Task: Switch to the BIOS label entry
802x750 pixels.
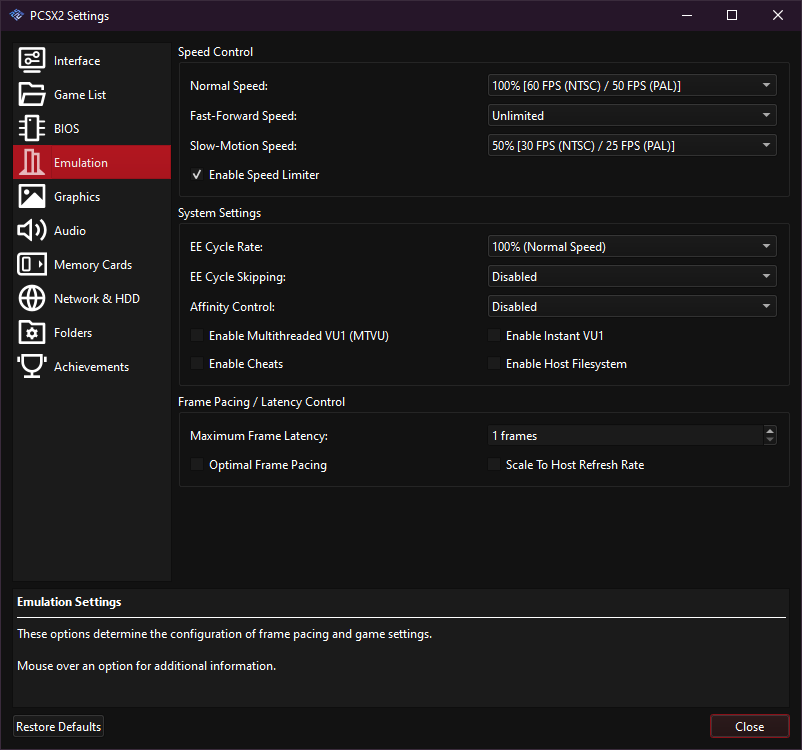Action: (x=66, y=129)
